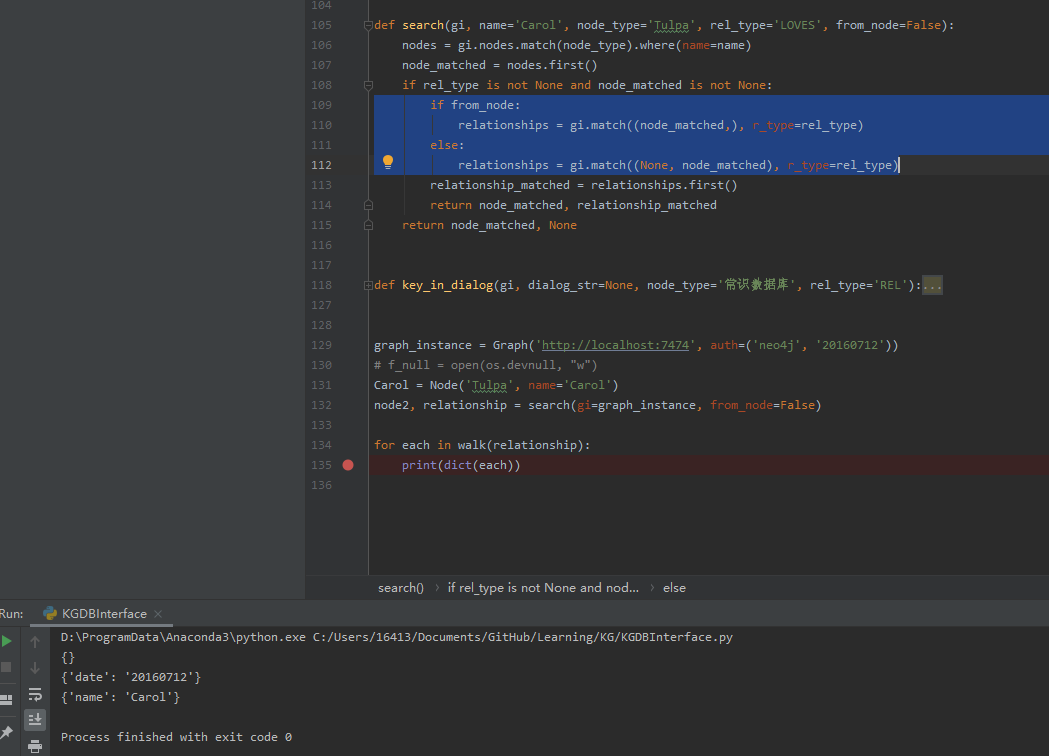Collapse the search function using line 105 fold arrow
The height and width of the screenshot is (756, 1049).
pos(367,24)
